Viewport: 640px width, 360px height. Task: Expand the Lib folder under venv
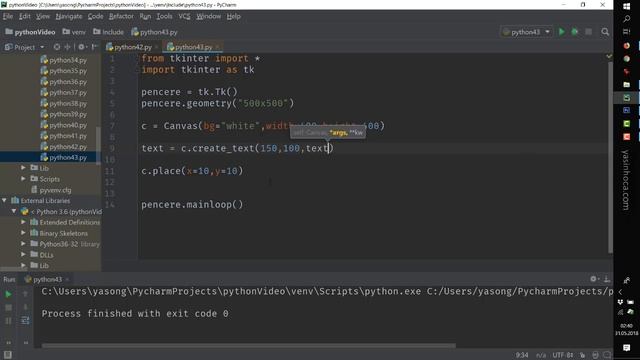click(23, 168)
